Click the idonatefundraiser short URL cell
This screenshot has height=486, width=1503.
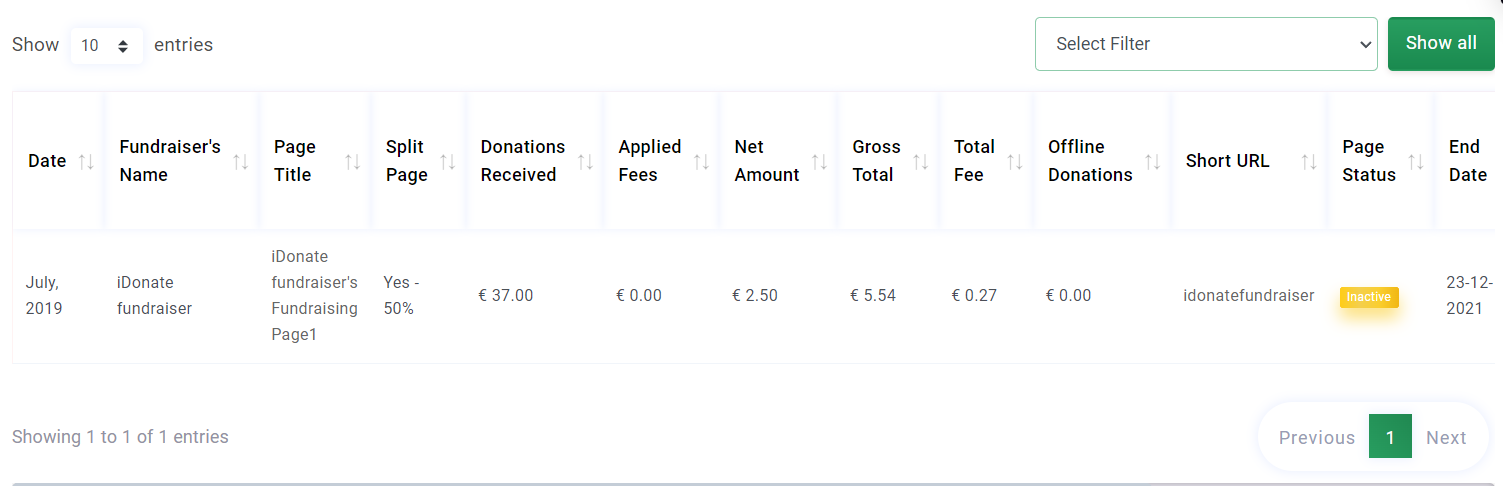click(x=1248, y=295)
